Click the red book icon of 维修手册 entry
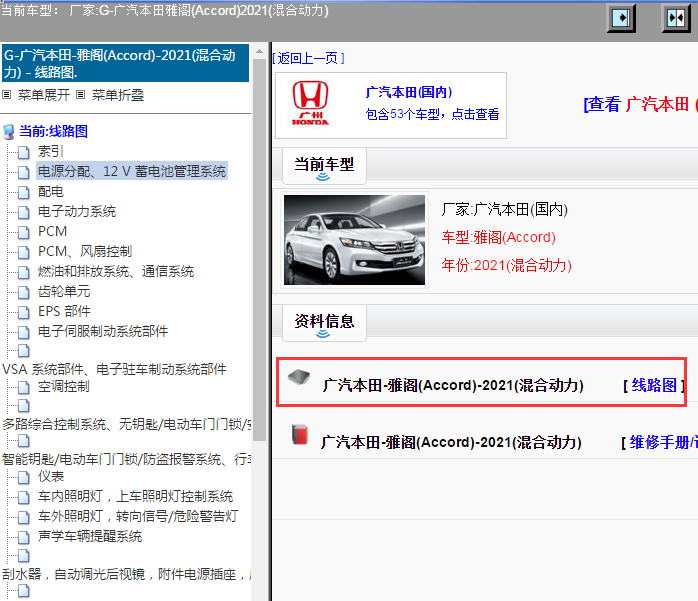The width and height of the screenshot is (698, 601). [300, 434]
